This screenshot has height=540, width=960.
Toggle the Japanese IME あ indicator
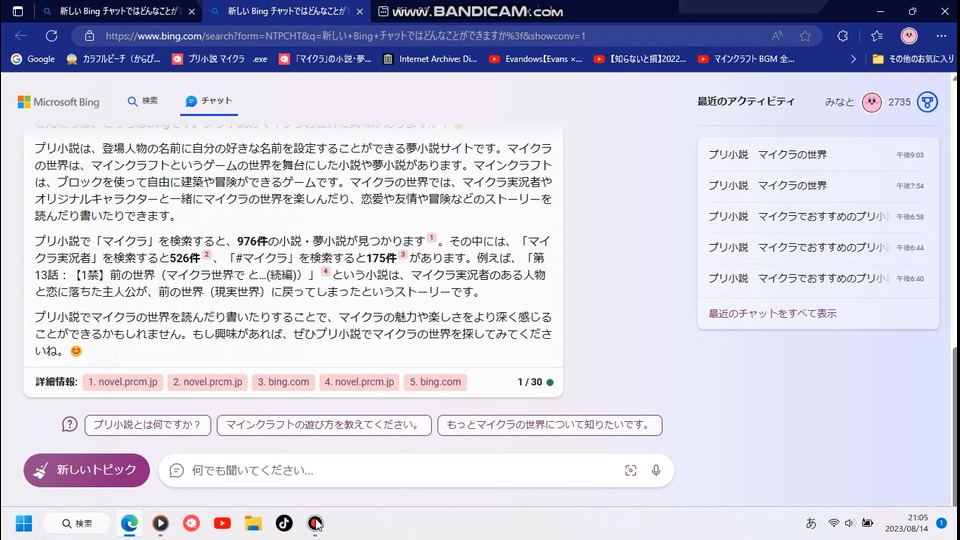pyautogui.click(x=811, y=523)
